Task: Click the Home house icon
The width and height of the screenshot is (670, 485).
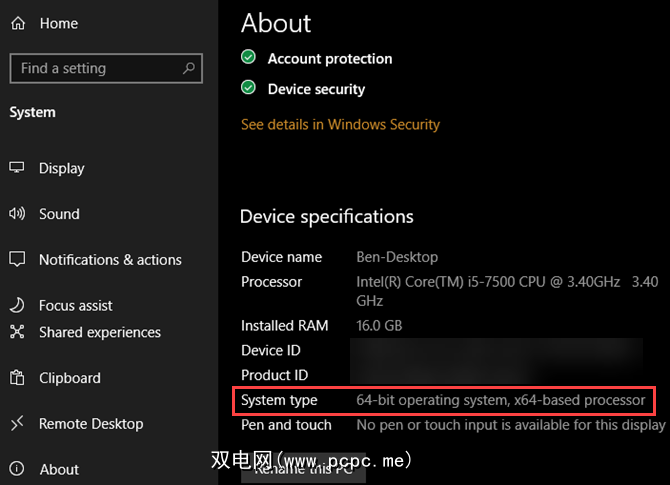Action: pos(17,24)
